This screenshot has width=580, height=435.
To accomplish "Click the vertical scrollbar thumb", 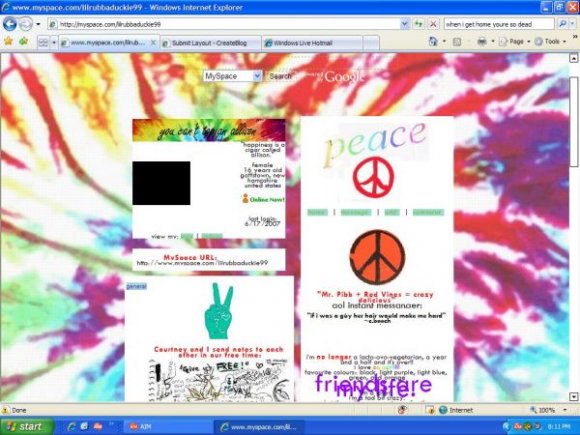I will [574, 122].
